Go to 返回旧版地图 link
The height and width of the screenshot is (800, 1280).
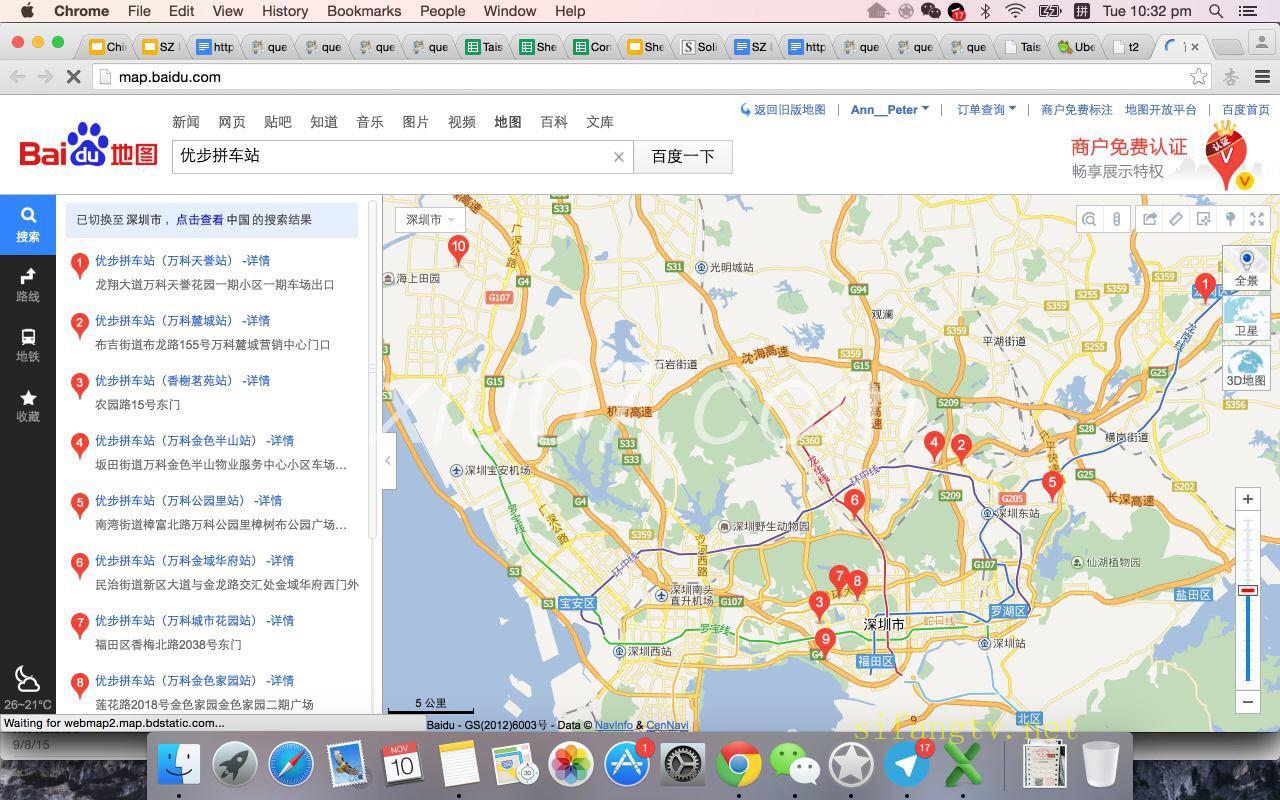(783, 110)
